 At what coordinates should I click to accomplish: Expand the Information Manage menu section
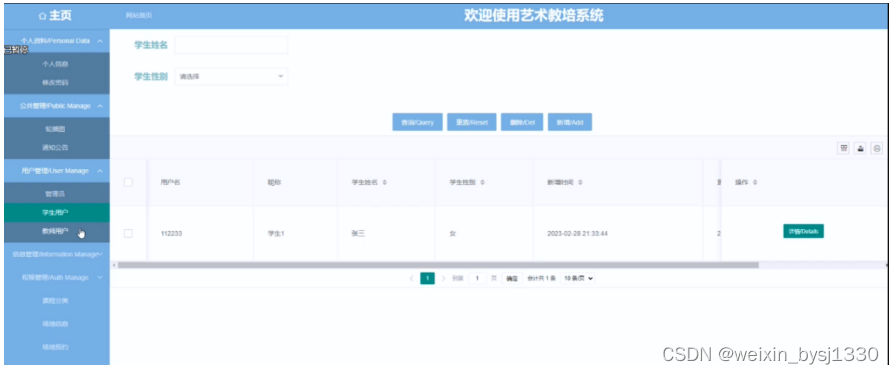click(56, 254)
